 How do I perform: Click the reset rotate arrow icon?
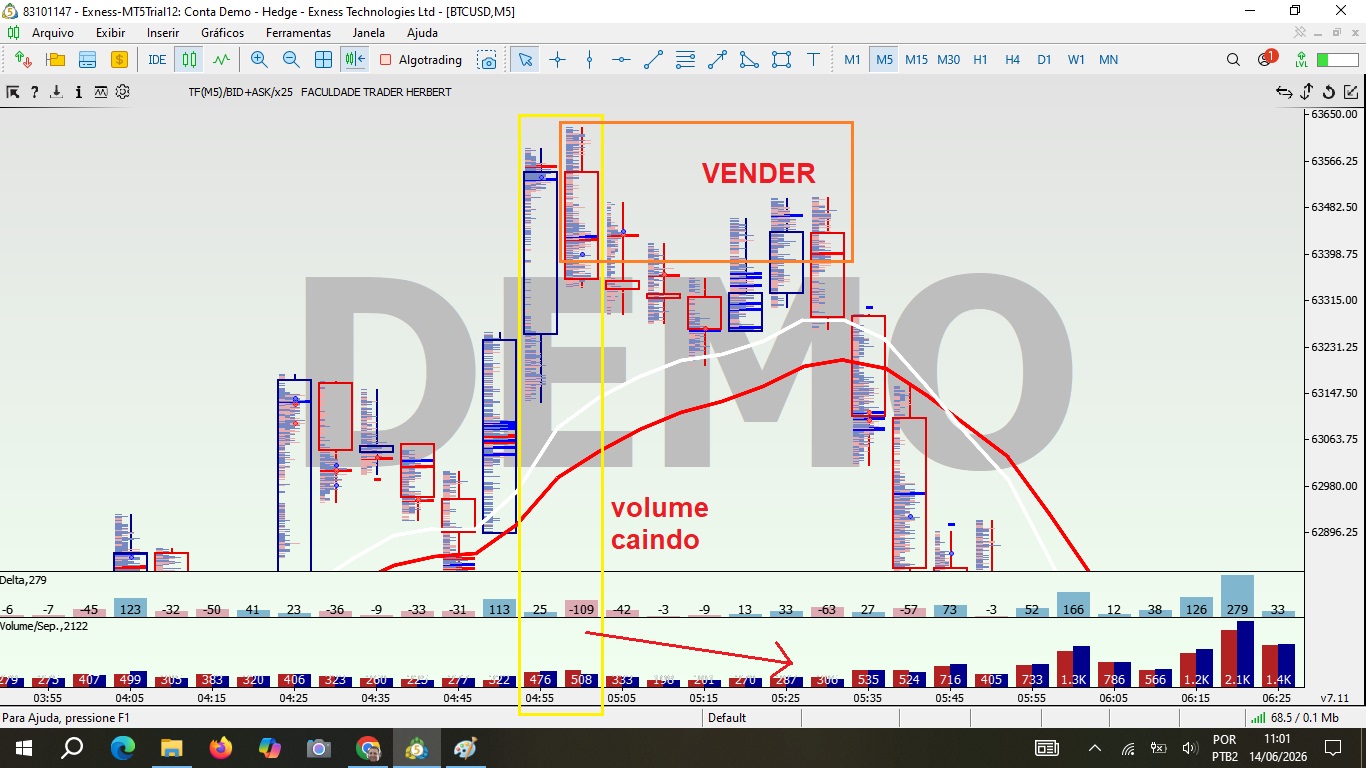pyautogui.click(x=1329, y=93)
